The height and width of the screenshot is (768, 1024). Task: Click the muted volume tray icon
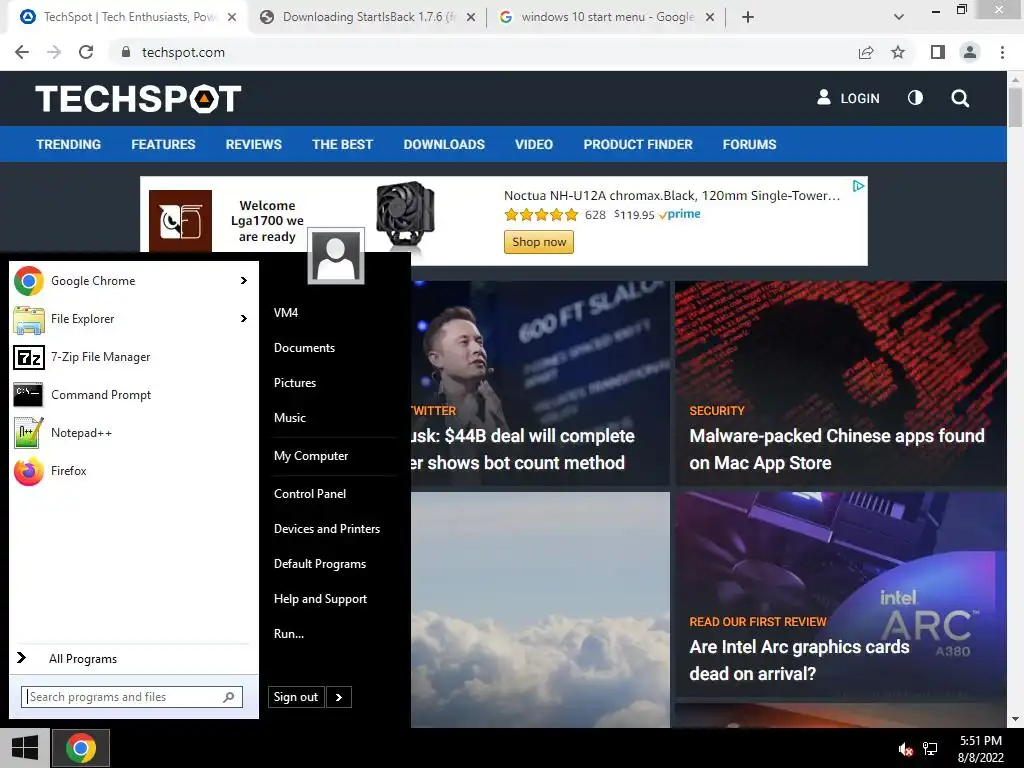click(905, 749)
